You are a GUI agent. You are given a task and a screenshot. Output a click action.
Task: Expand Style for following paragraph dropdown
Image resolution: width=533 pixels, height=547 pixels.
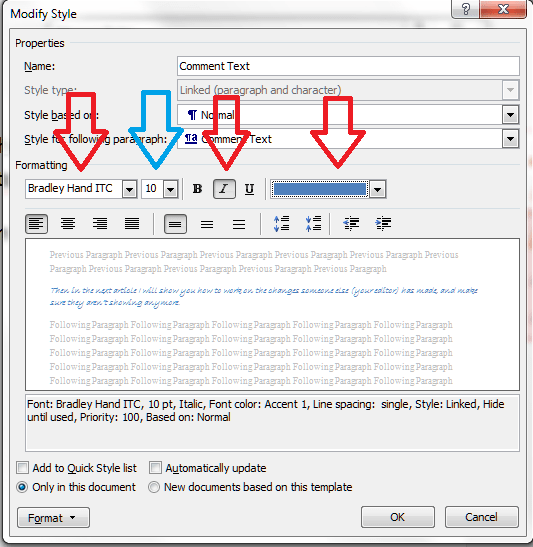pyautogui.click(x=510, y=139)
